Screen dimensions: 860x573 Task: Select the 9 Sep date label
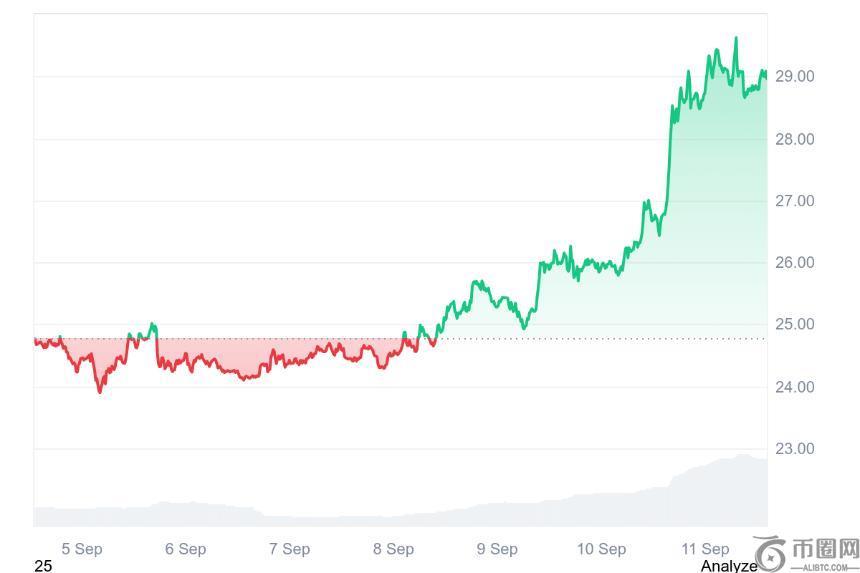pyautogui.click(x=497, y=548)
